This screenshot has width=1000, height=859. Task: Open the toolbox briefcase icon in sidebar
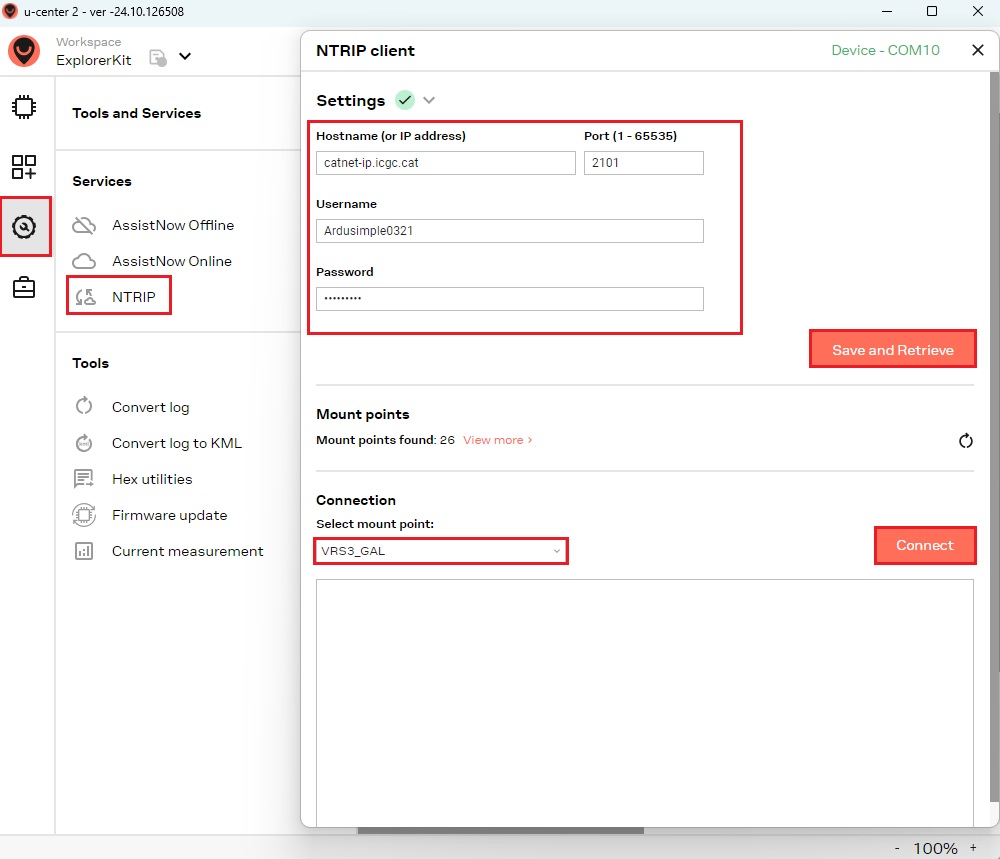tap(24, 288)
